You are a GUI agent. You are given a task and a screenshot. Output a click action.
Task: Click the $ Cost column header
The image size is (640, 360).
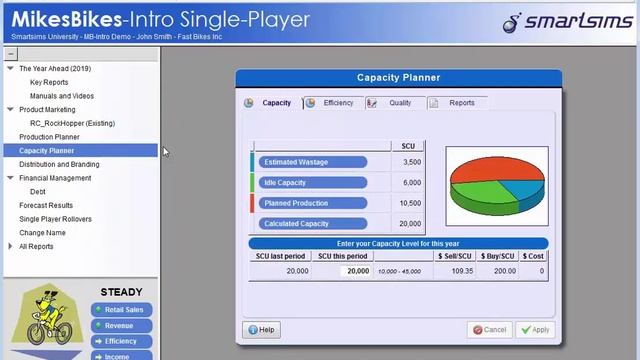[533, 256]
